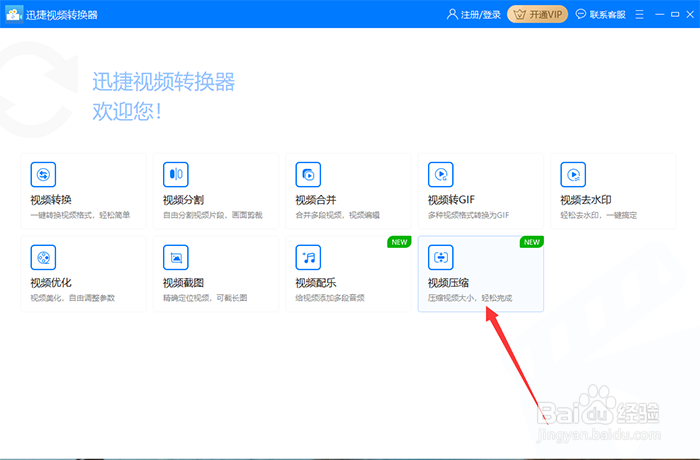Select the 视频转GIF title text
The image size is (700, 460).
pos(451,200)
